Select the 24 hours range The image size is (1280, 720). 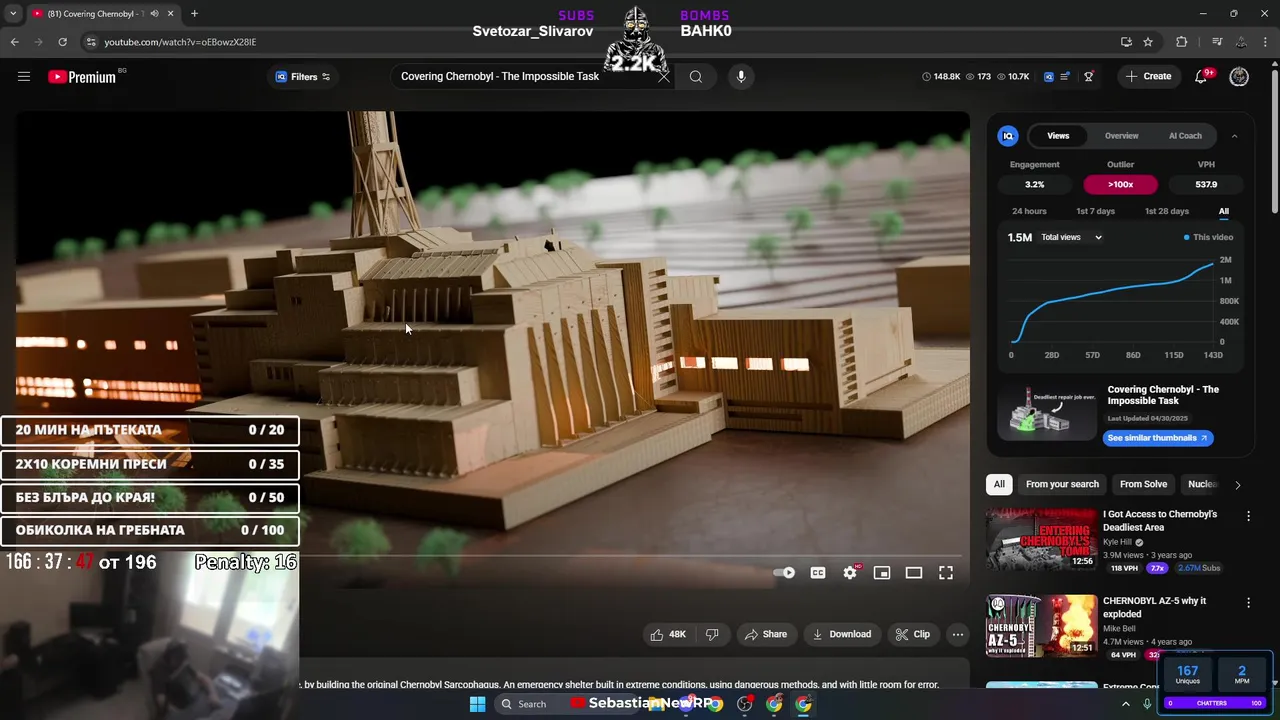tap(1029, 211)
